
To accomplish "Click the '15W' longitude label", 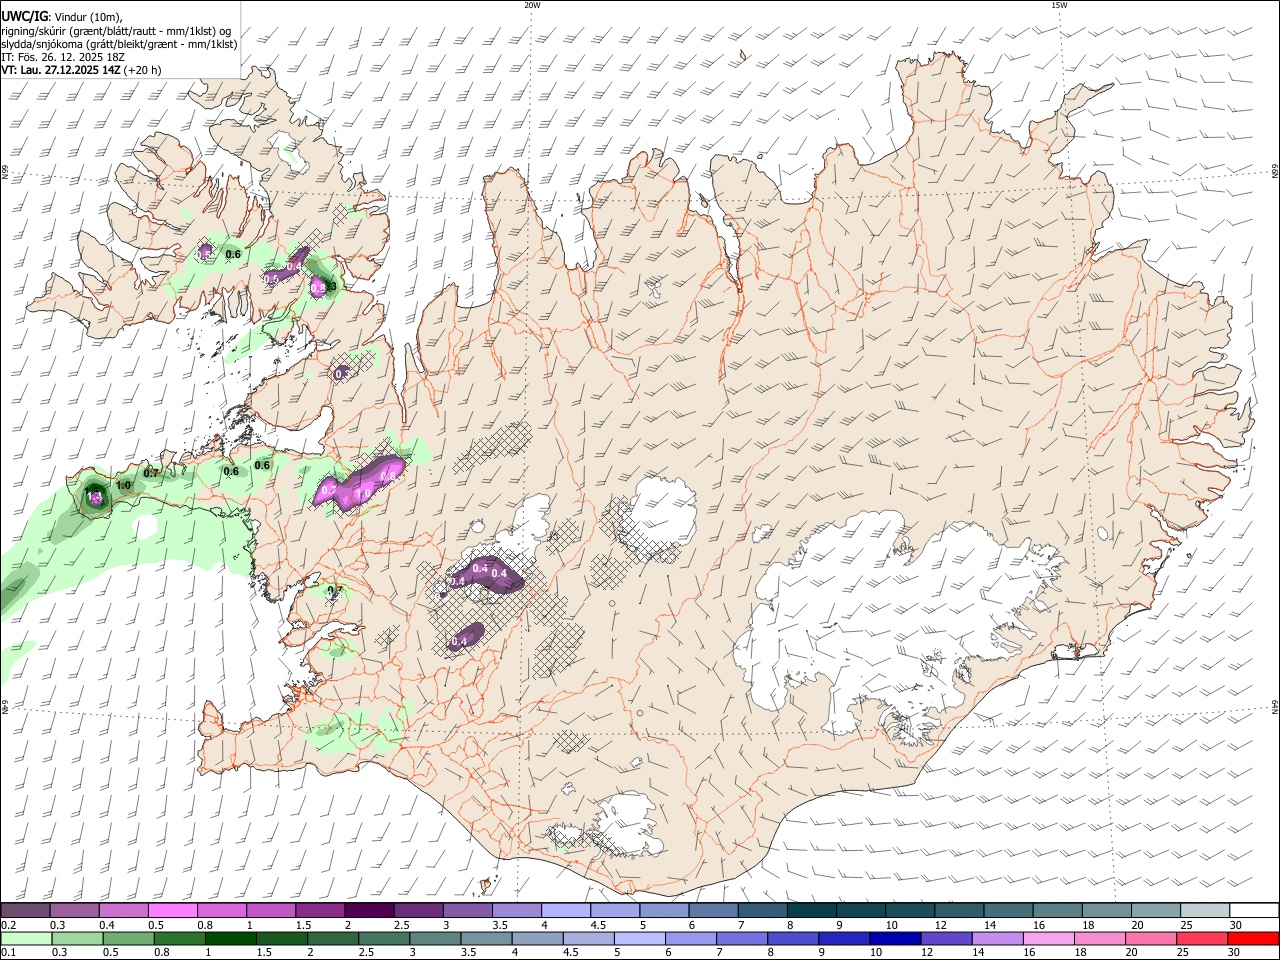I will (x=1059, y=5).
